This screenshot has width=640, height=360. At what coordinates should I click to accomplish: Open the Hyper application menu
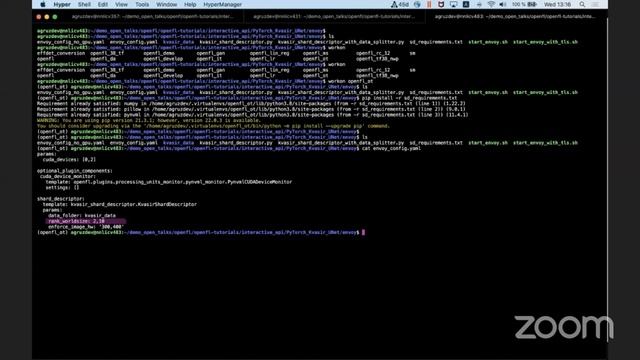point(62,4)
